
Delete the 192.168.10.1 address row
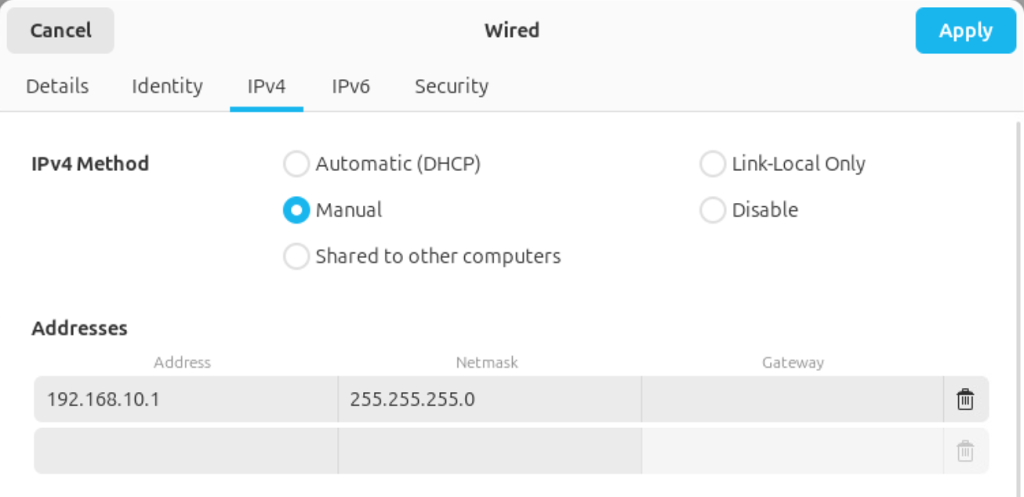pyautogui.click(x=965, y=400)
